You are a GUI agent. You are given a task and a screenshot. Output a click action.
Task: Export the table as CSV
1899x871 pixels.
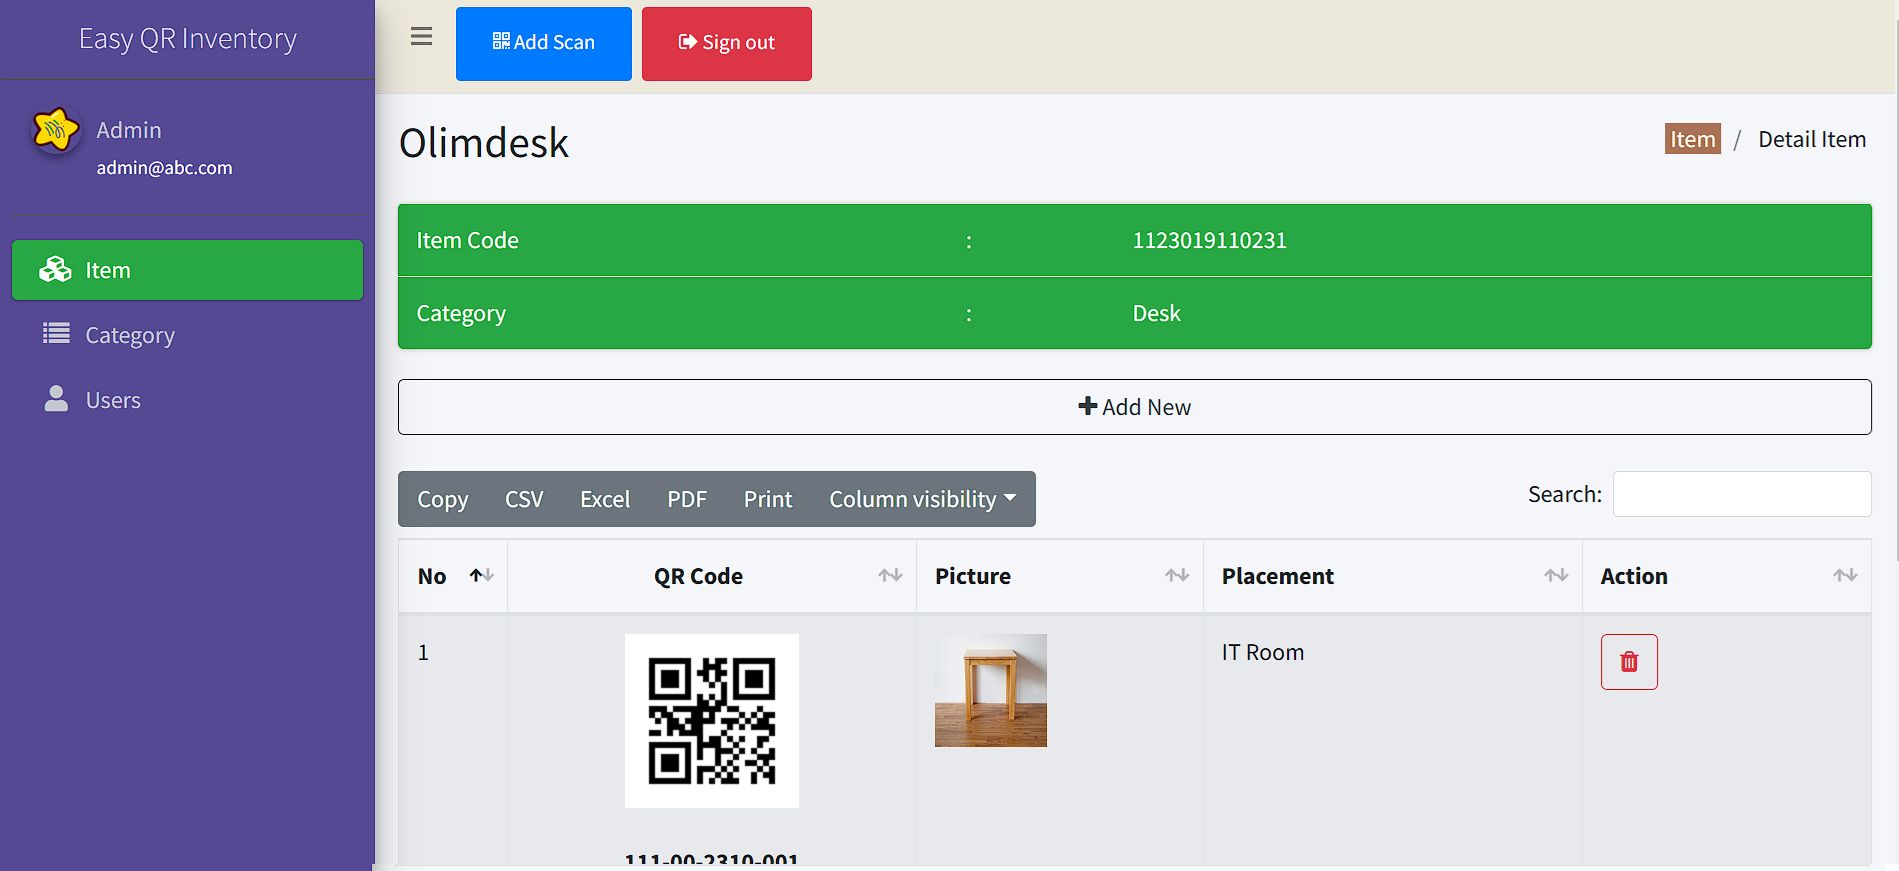524,499
